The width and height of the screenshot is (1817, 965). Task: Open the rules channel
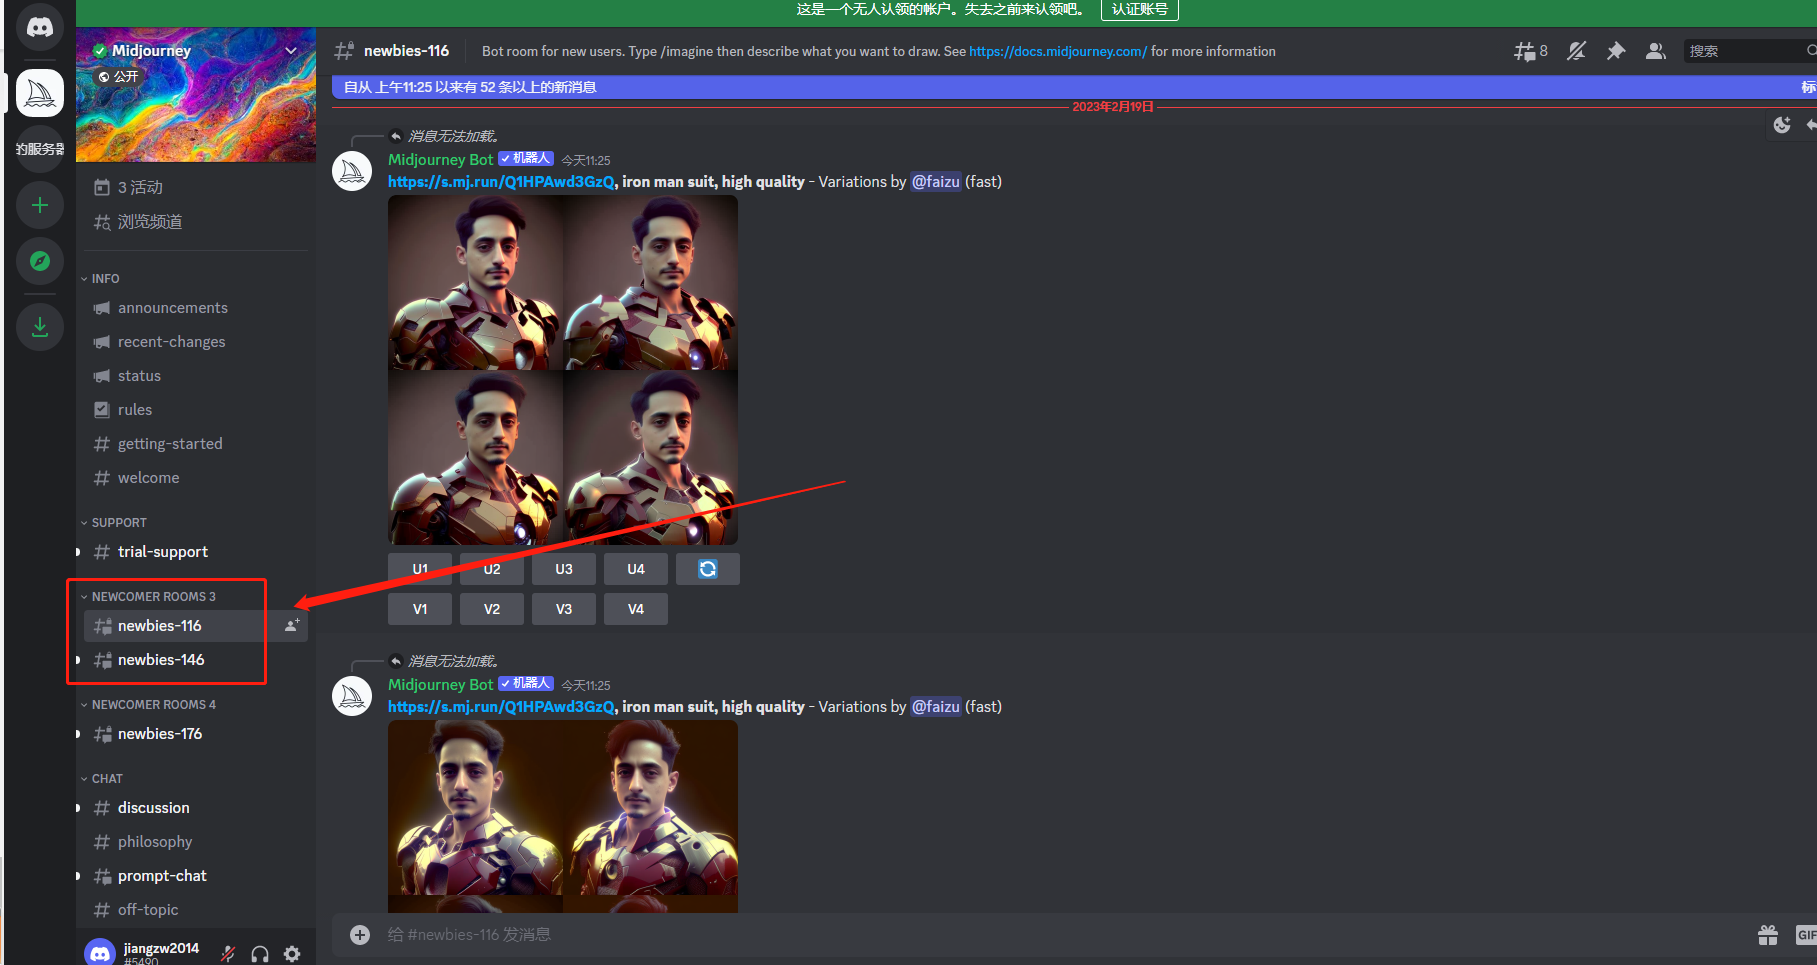[195, 410]
